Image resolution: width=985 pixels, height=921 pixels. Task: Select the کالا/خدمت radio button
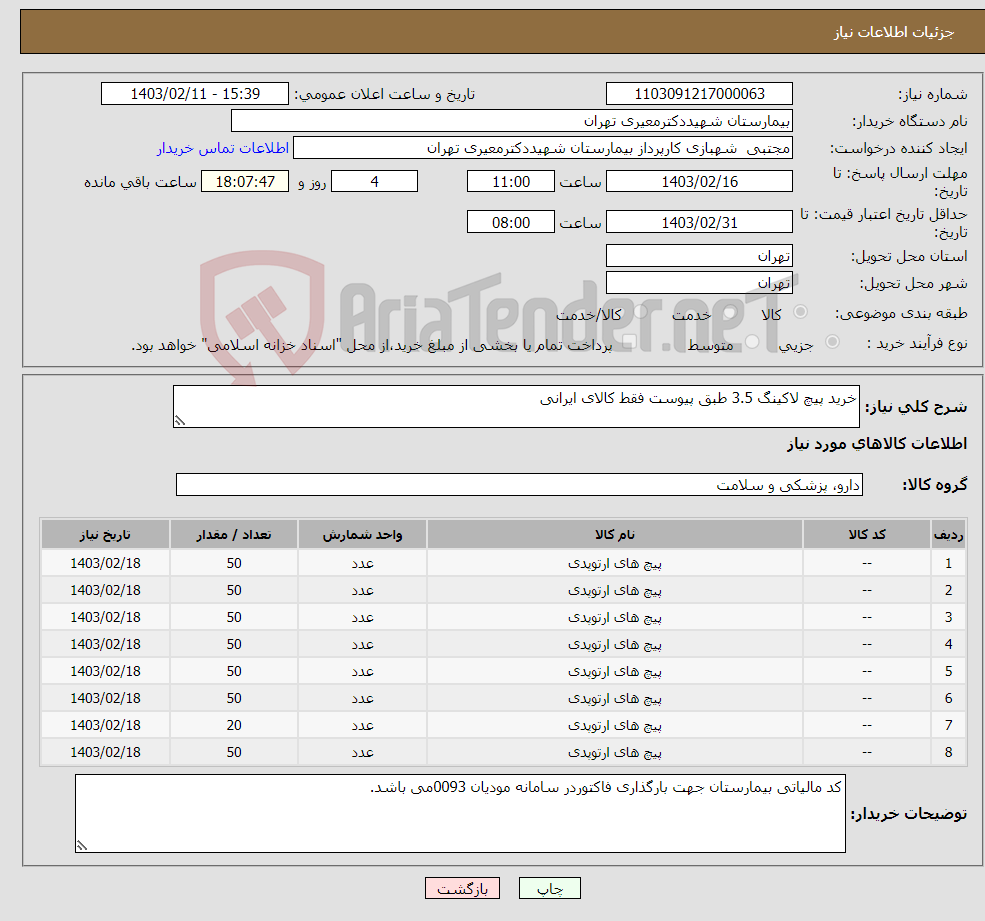640,312
